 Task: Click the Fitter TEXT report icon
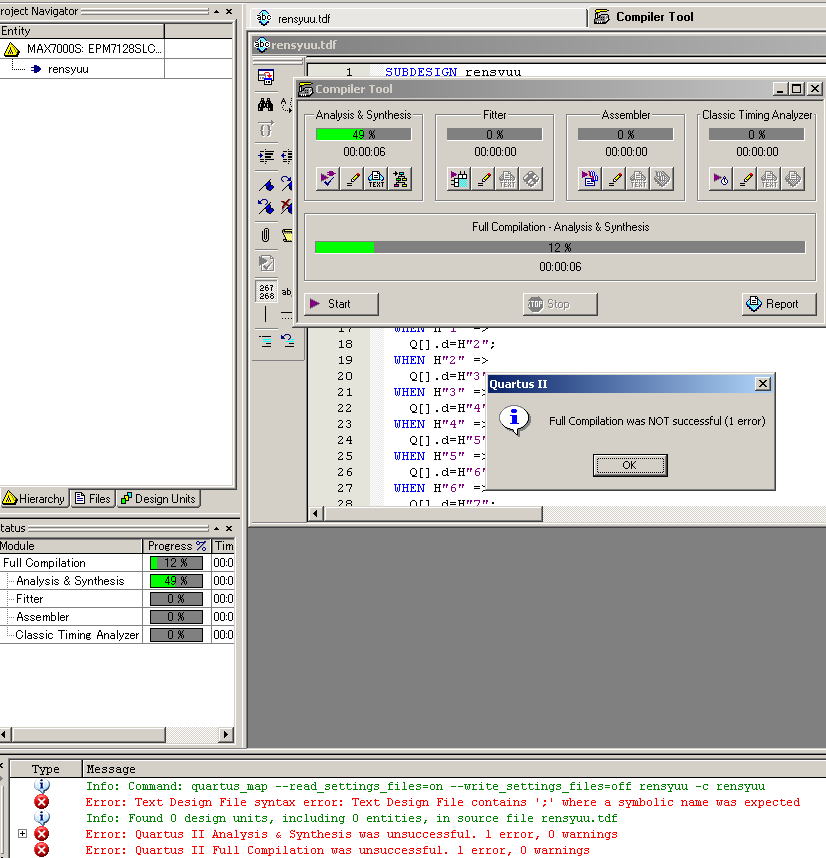(507, 179)
